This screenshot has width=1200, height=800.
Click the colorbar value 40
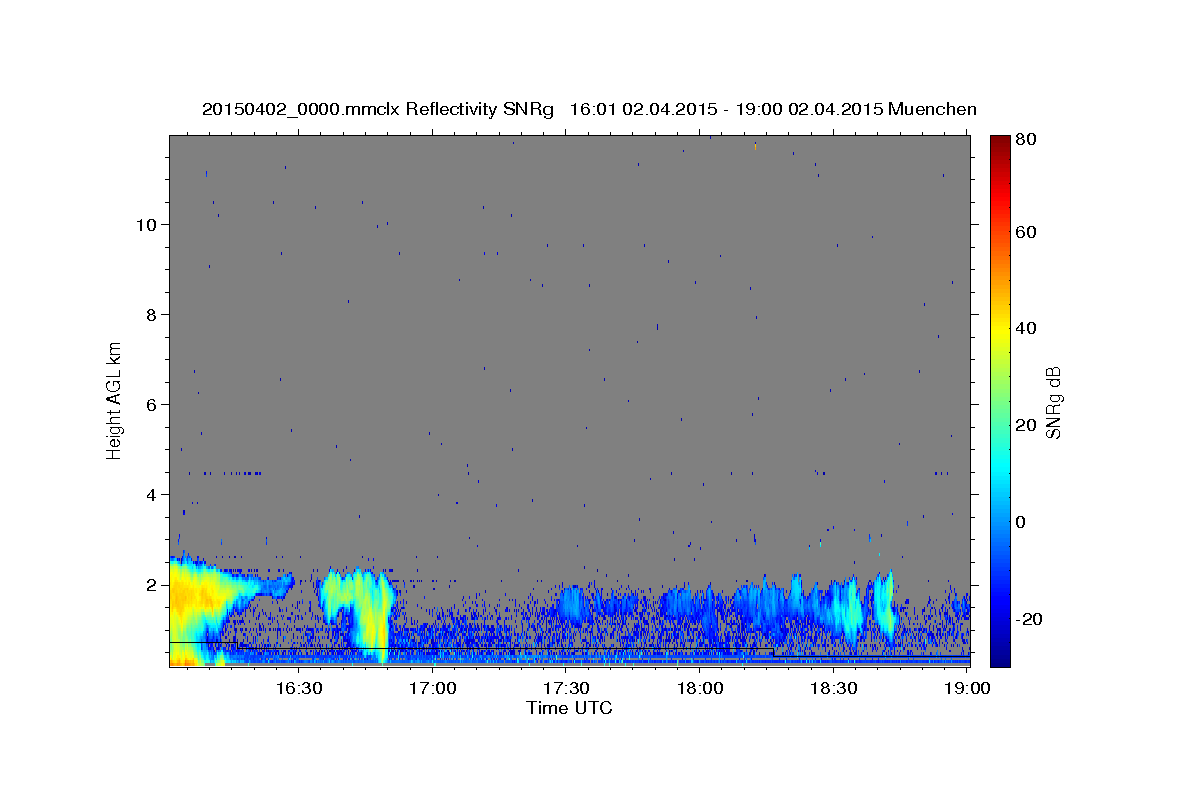point(1024,328)
